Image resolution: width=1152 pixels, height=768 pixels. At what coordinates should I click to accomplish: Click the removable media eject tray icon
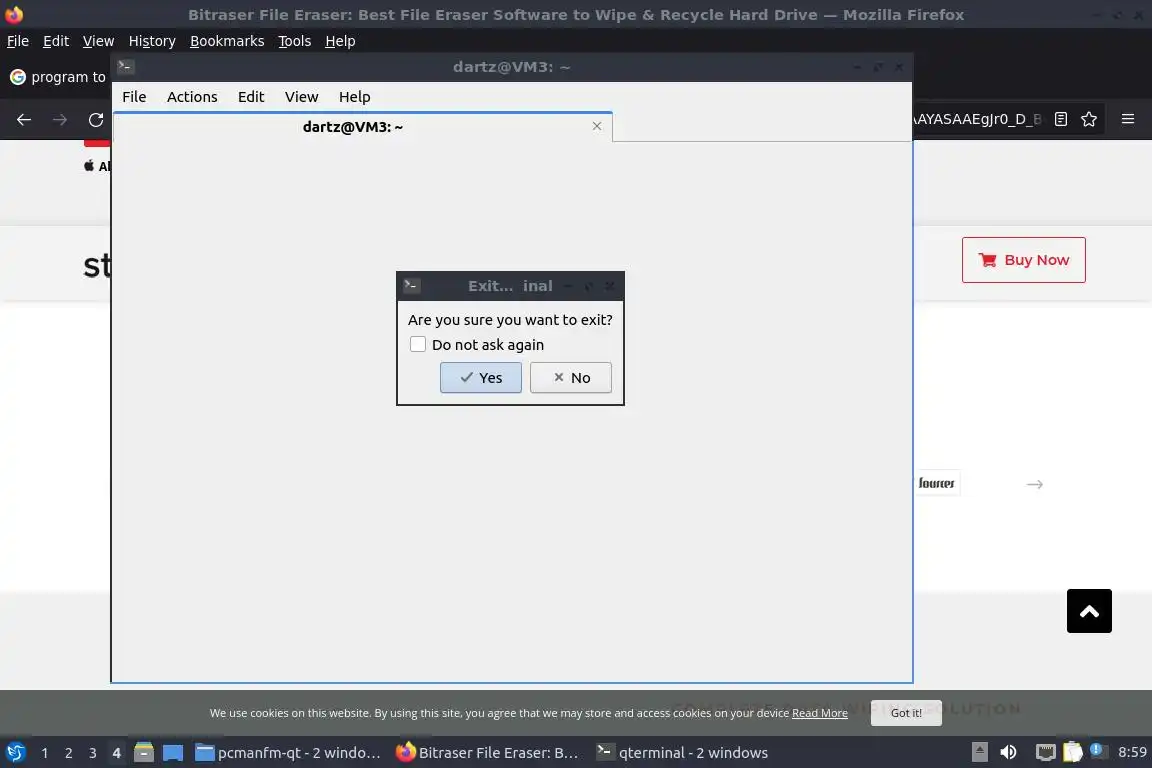979,752
